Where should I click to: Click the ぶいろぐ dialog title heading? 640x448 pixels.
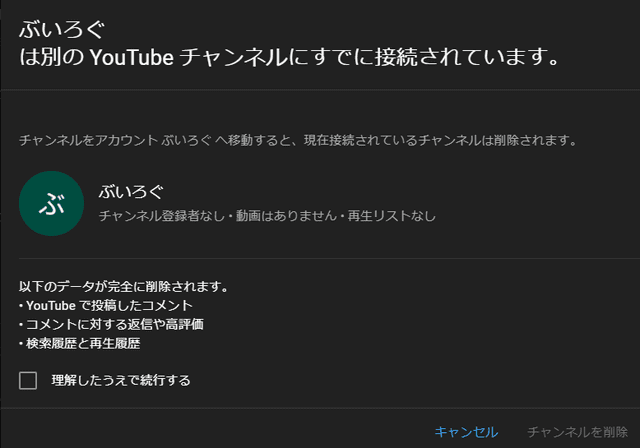pyautogui.click(x=62, y=30)
